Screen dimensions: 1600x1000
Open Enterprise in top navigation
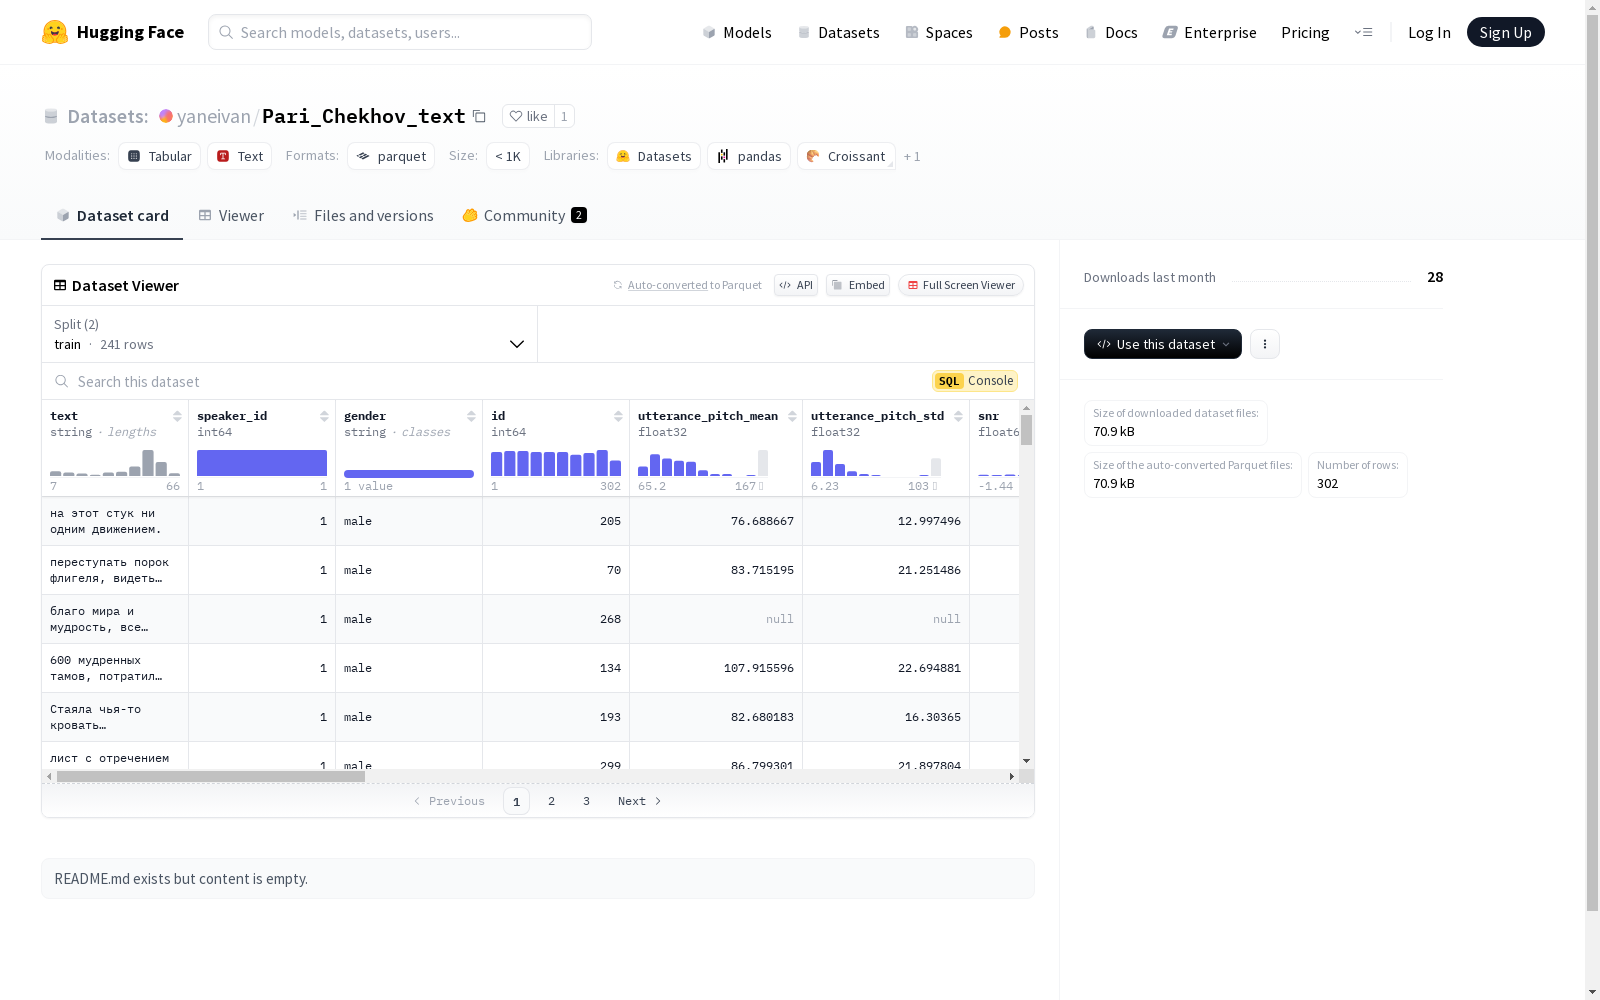click(1209, 32)
